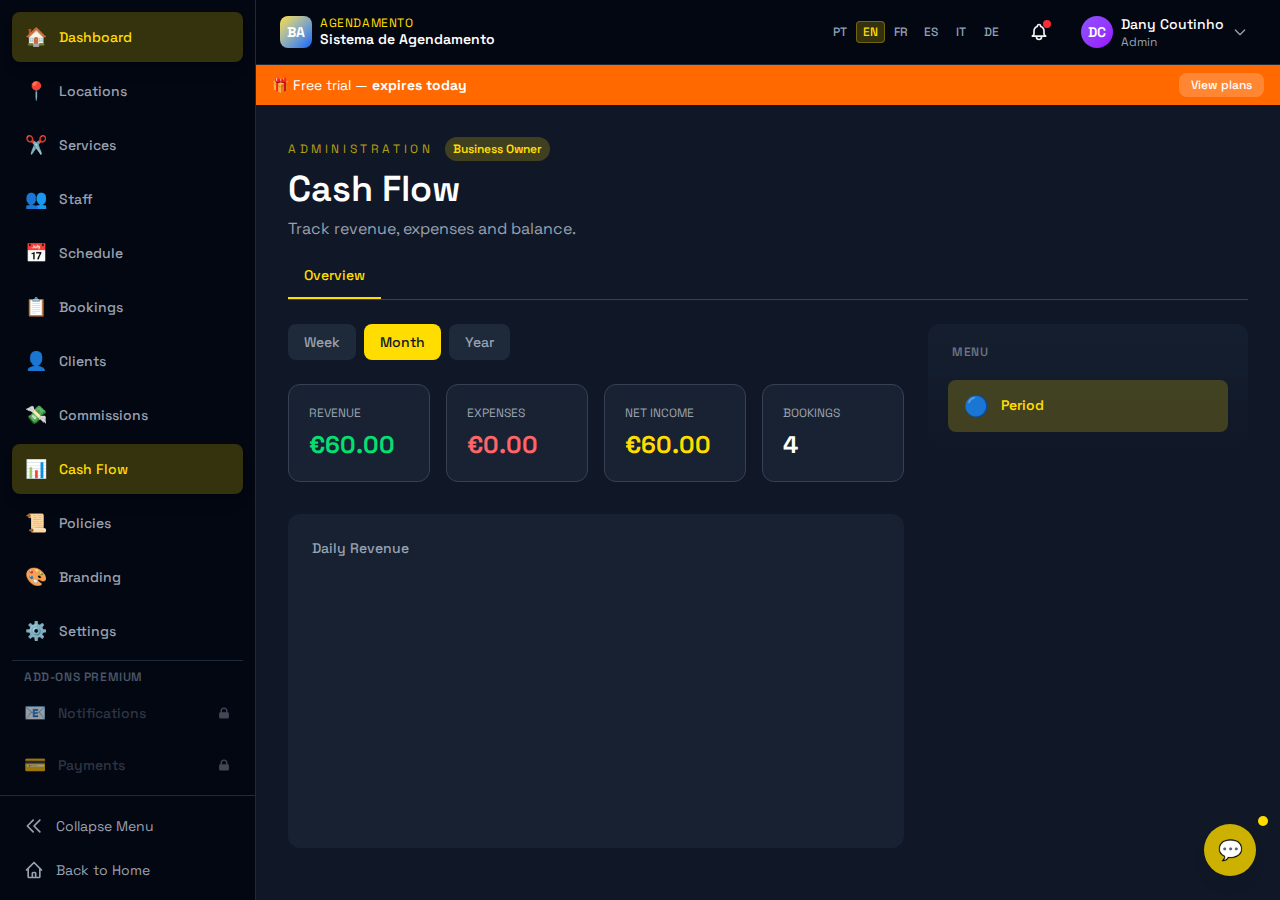Viewport: 1280px width, 900px height.
Task: Open the notifications bell
Action: pyautogui.click(x=1039, y=32)
